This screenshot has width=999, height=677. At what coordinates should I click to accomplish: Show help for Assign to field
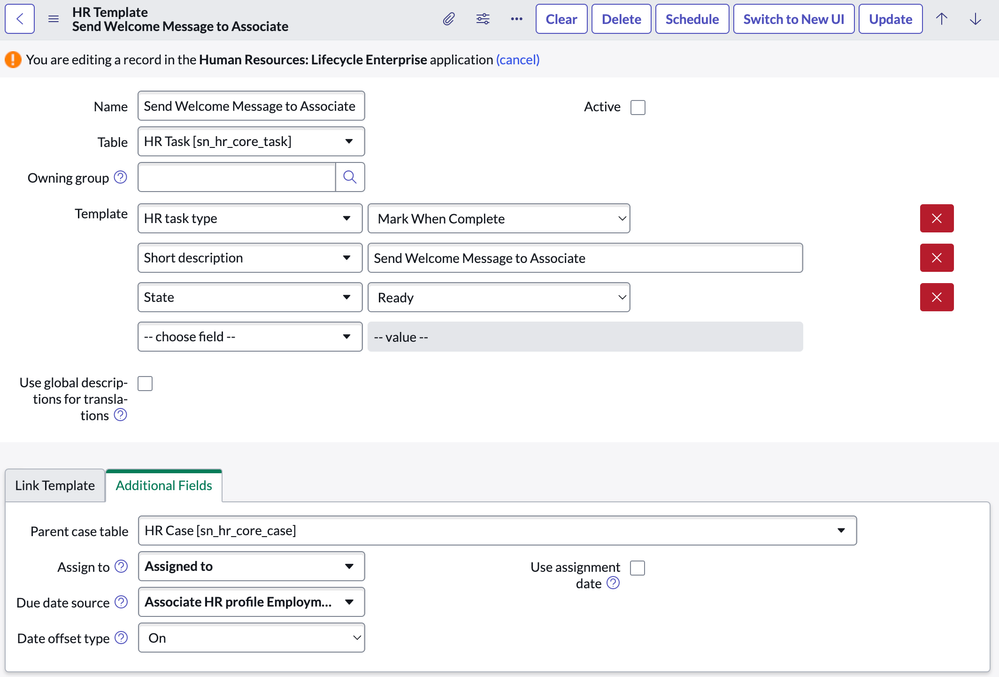click(121, 566)
